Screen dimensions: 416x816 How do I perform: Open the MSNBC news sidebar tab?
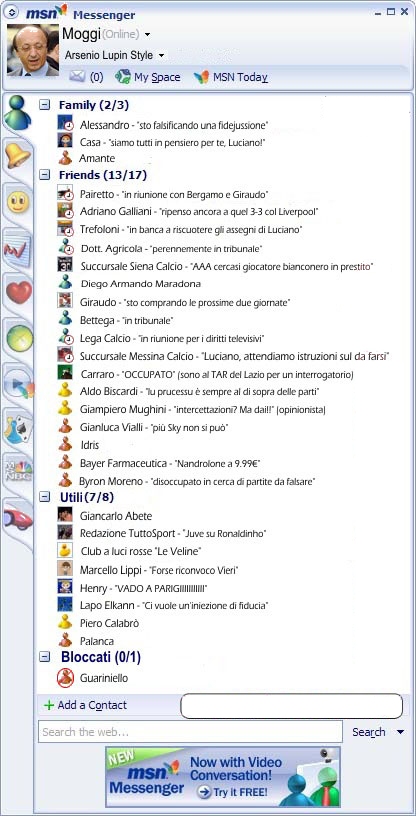click(18, 471)
